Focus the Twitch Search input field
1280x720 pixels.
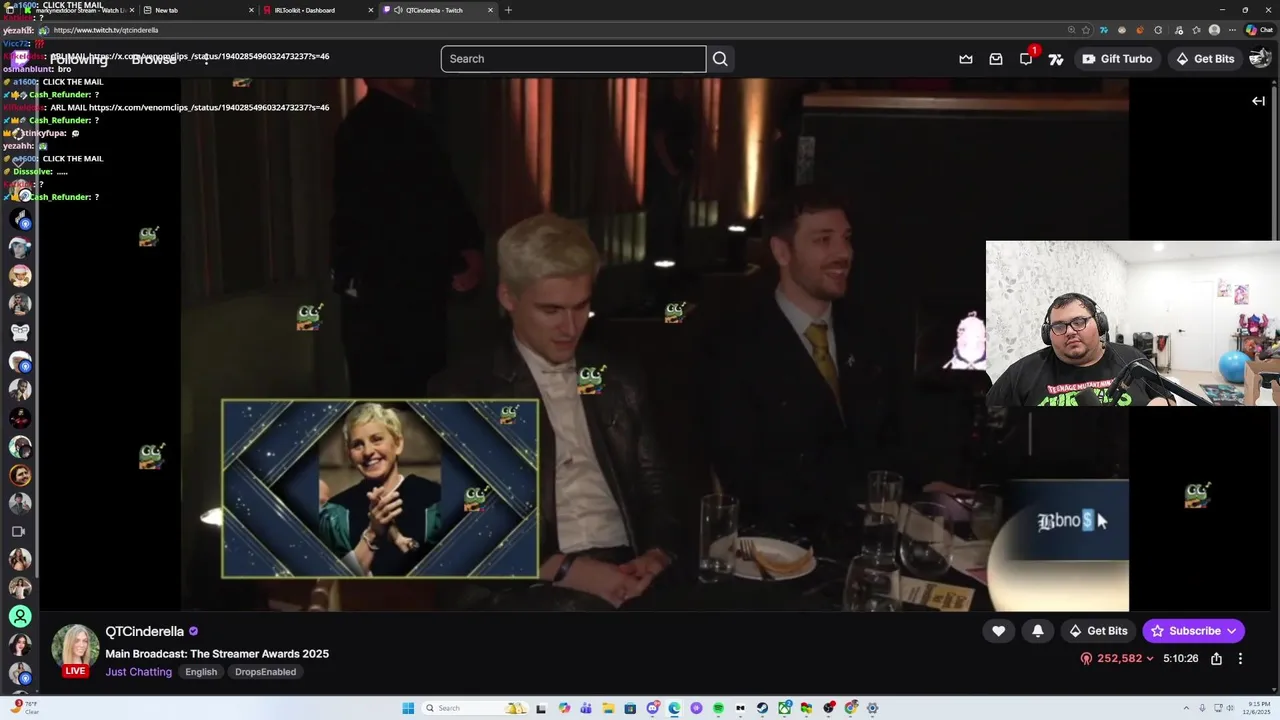573,59
